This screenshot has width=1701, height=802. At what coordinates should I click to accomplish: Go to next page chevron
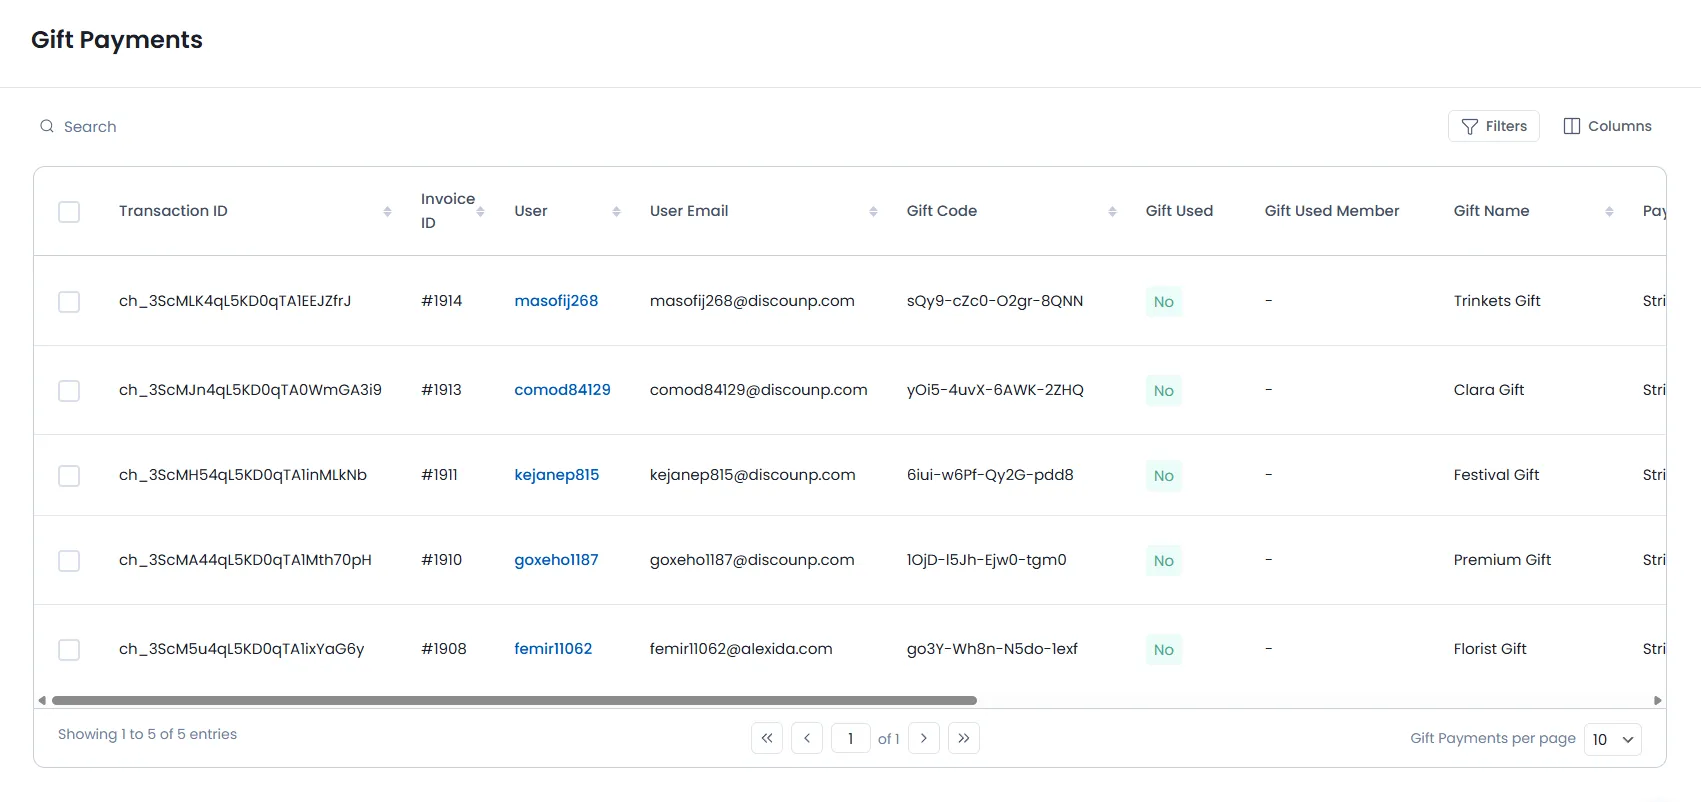tap(923, 738)
